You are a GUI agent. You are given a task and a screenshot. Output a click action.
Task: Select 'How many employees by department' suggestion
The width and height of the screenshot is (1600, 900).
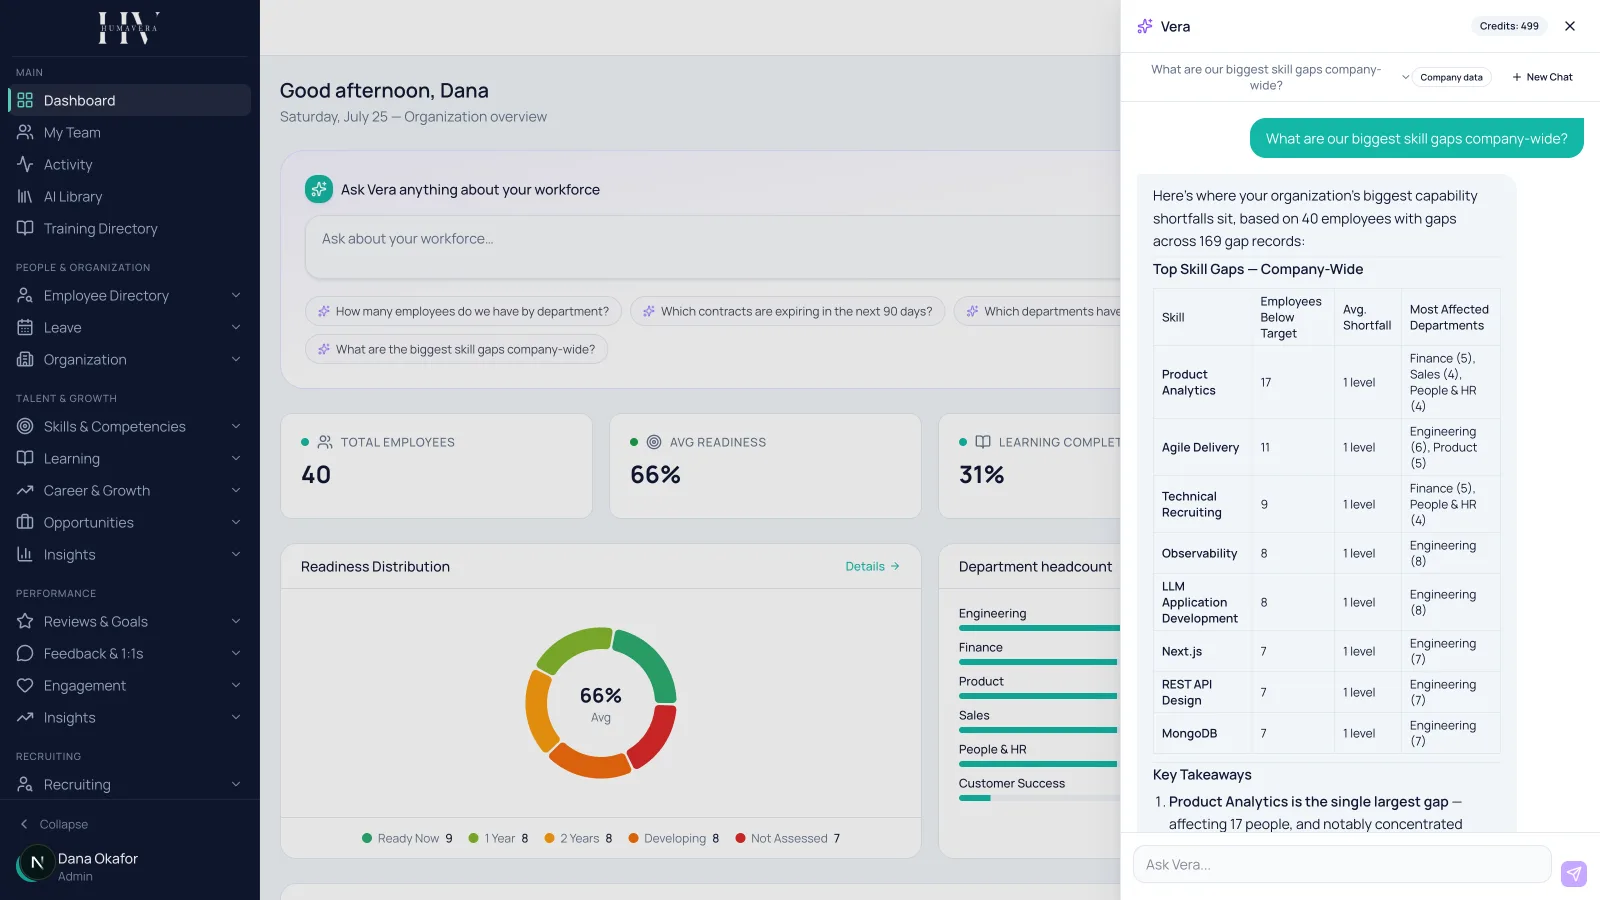point(464,311)
